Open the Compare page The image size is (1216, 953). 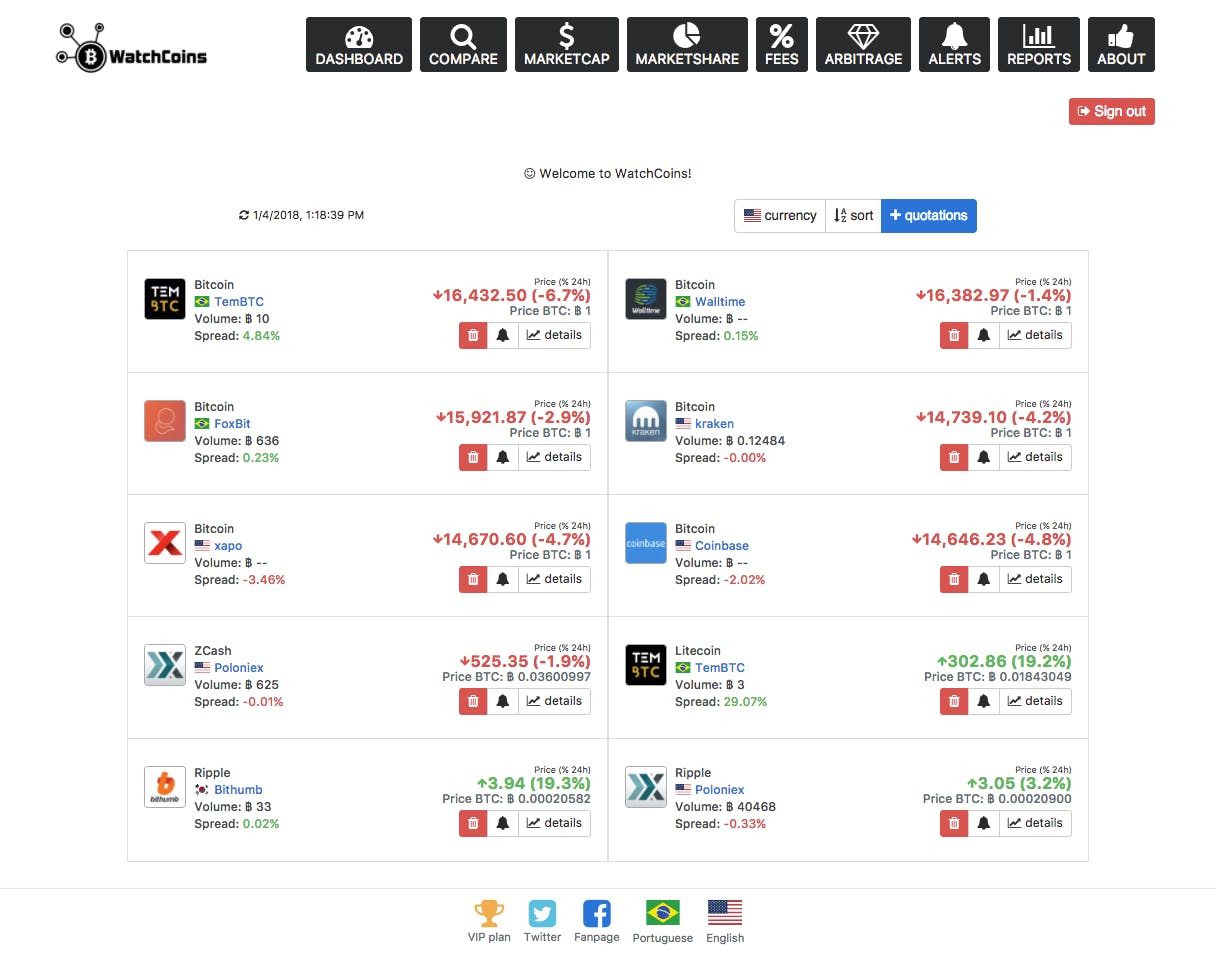[x=463, y=45]
